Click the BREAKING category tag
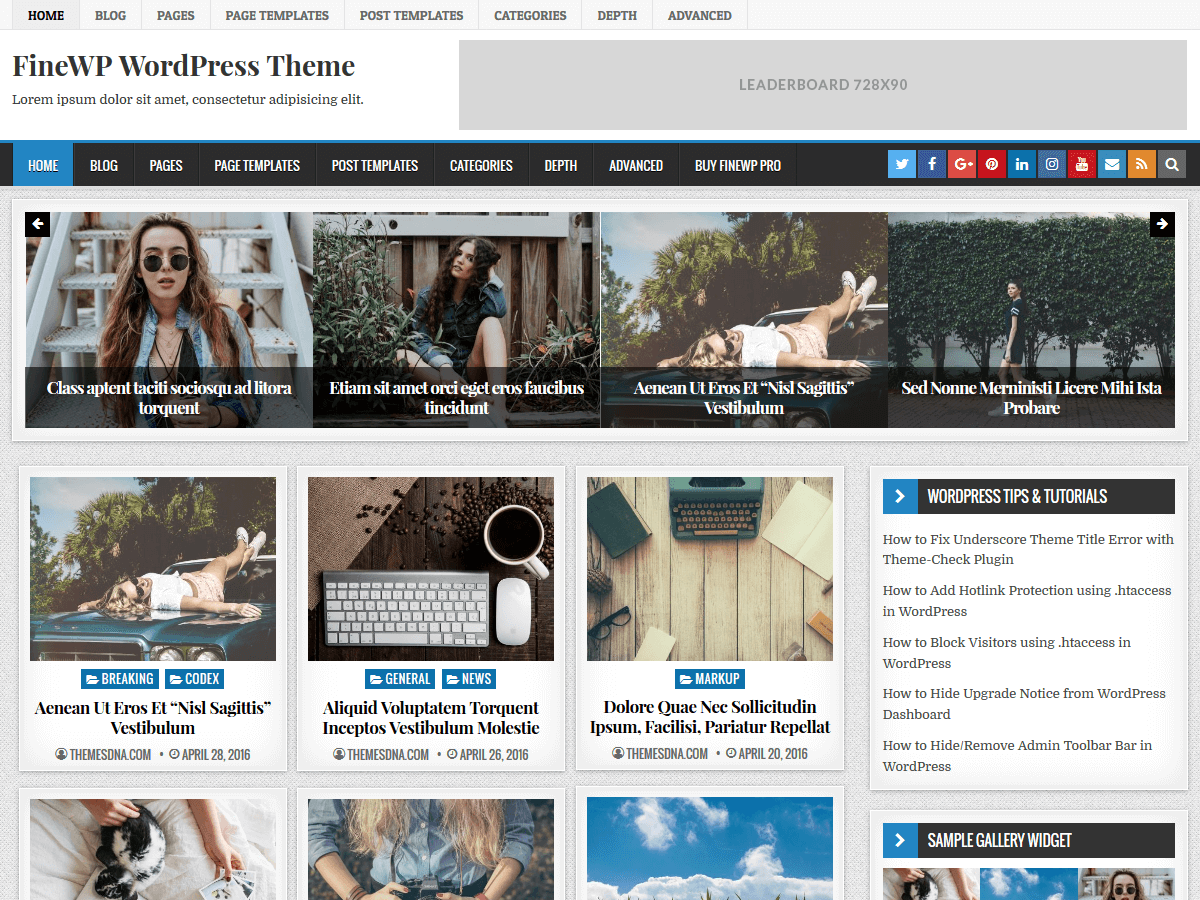This screenshot has height=900, width=1200. tap(119, 678)
